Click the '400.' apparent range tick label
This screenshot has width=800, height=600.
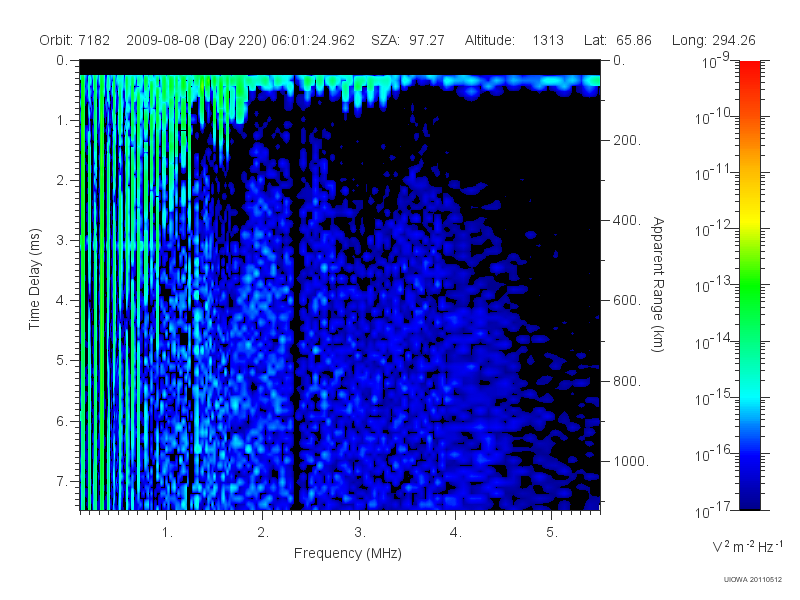627,220
